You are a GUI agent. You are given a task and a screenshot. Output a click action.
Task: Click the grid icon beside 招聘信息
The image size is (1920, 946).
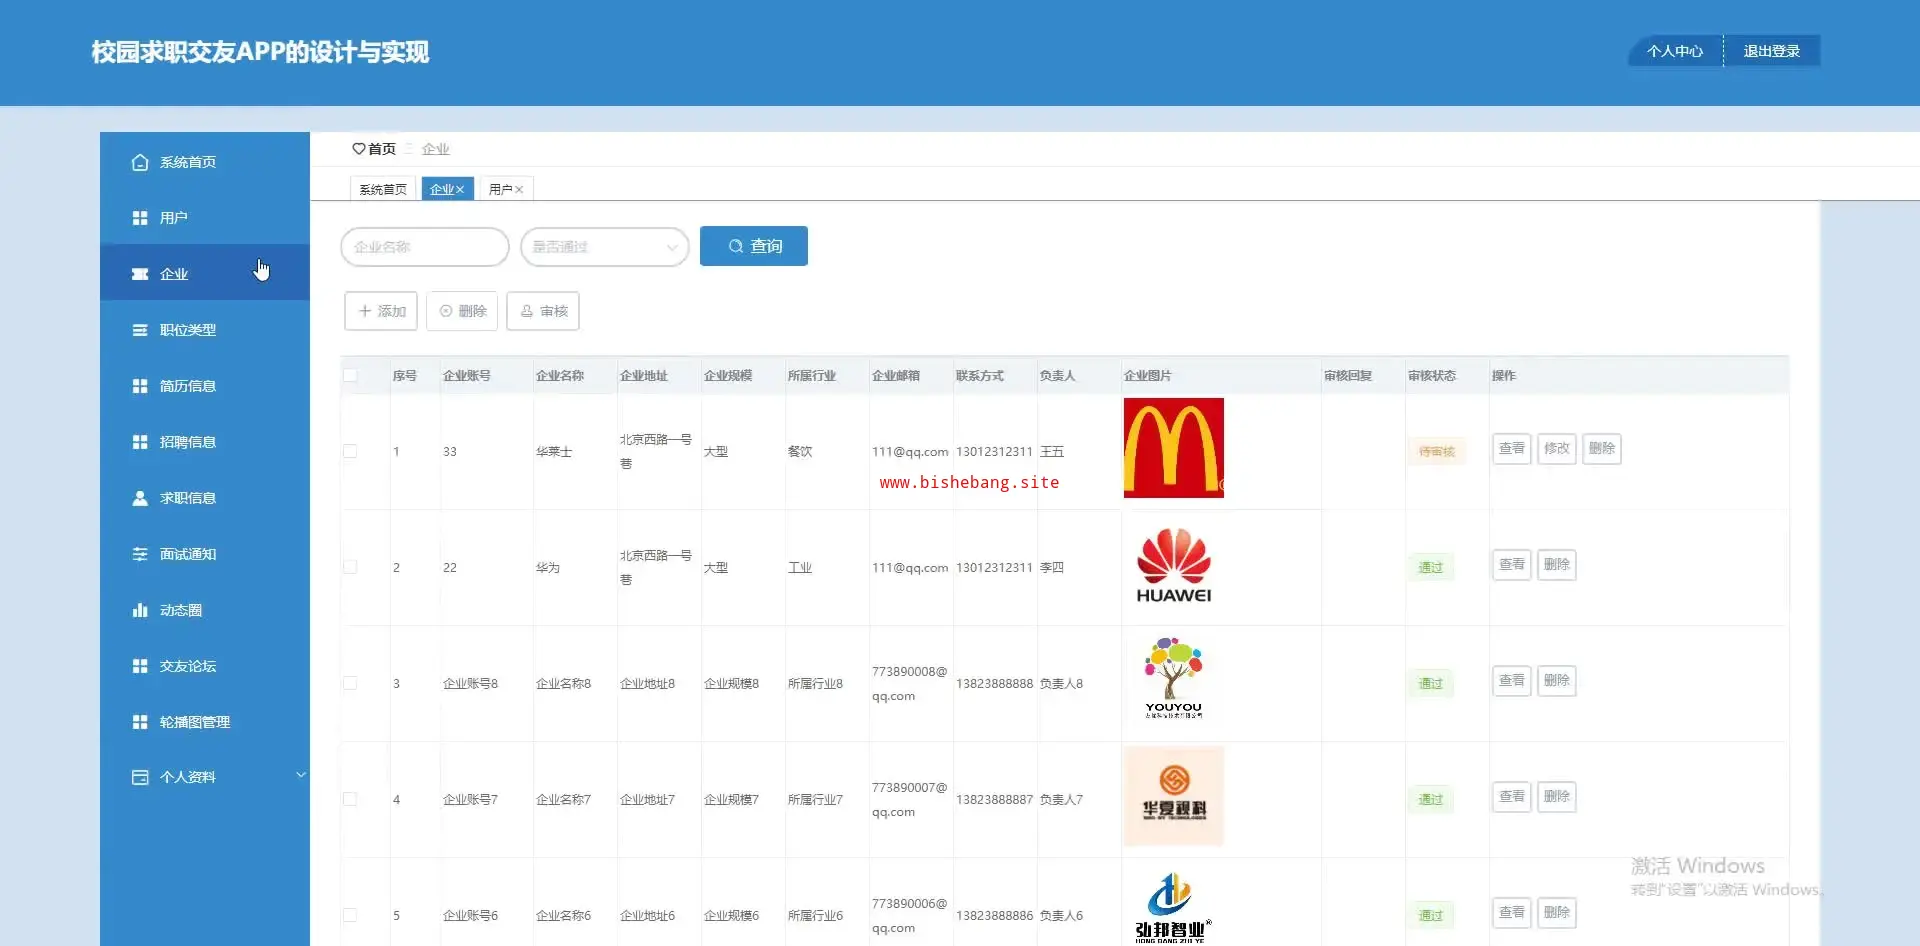pyautogui.click(x=140, y=442)
